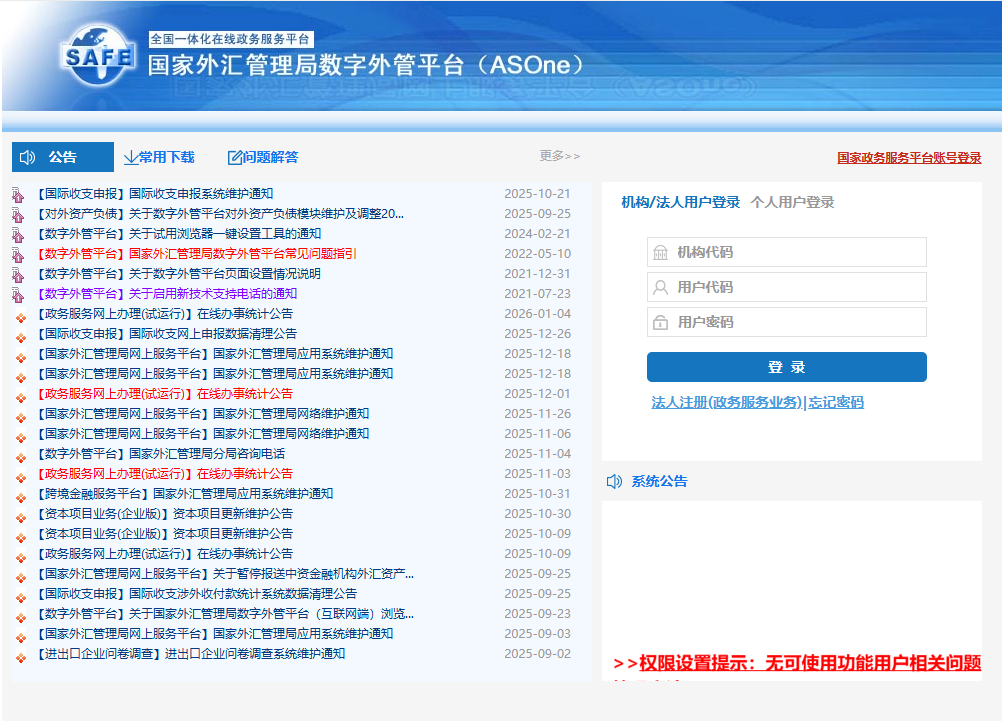The height and width of the screenshot is (721, 1002).
Task: Click pinned icon beside 对外资产负债模块维护 notice
Action: tap(18, 215)
